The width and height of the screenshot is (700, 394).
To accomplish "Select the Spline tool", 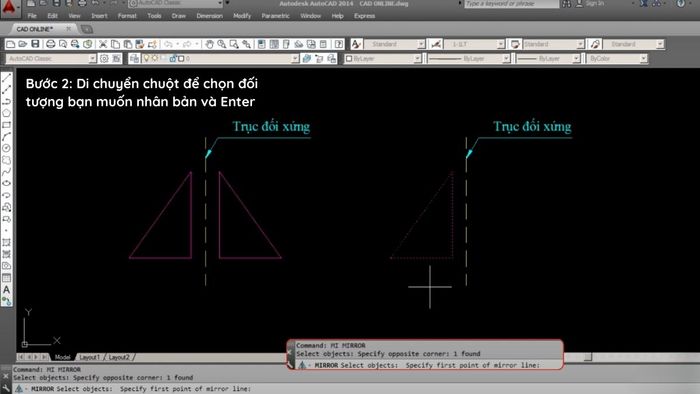I will point(6,172).
